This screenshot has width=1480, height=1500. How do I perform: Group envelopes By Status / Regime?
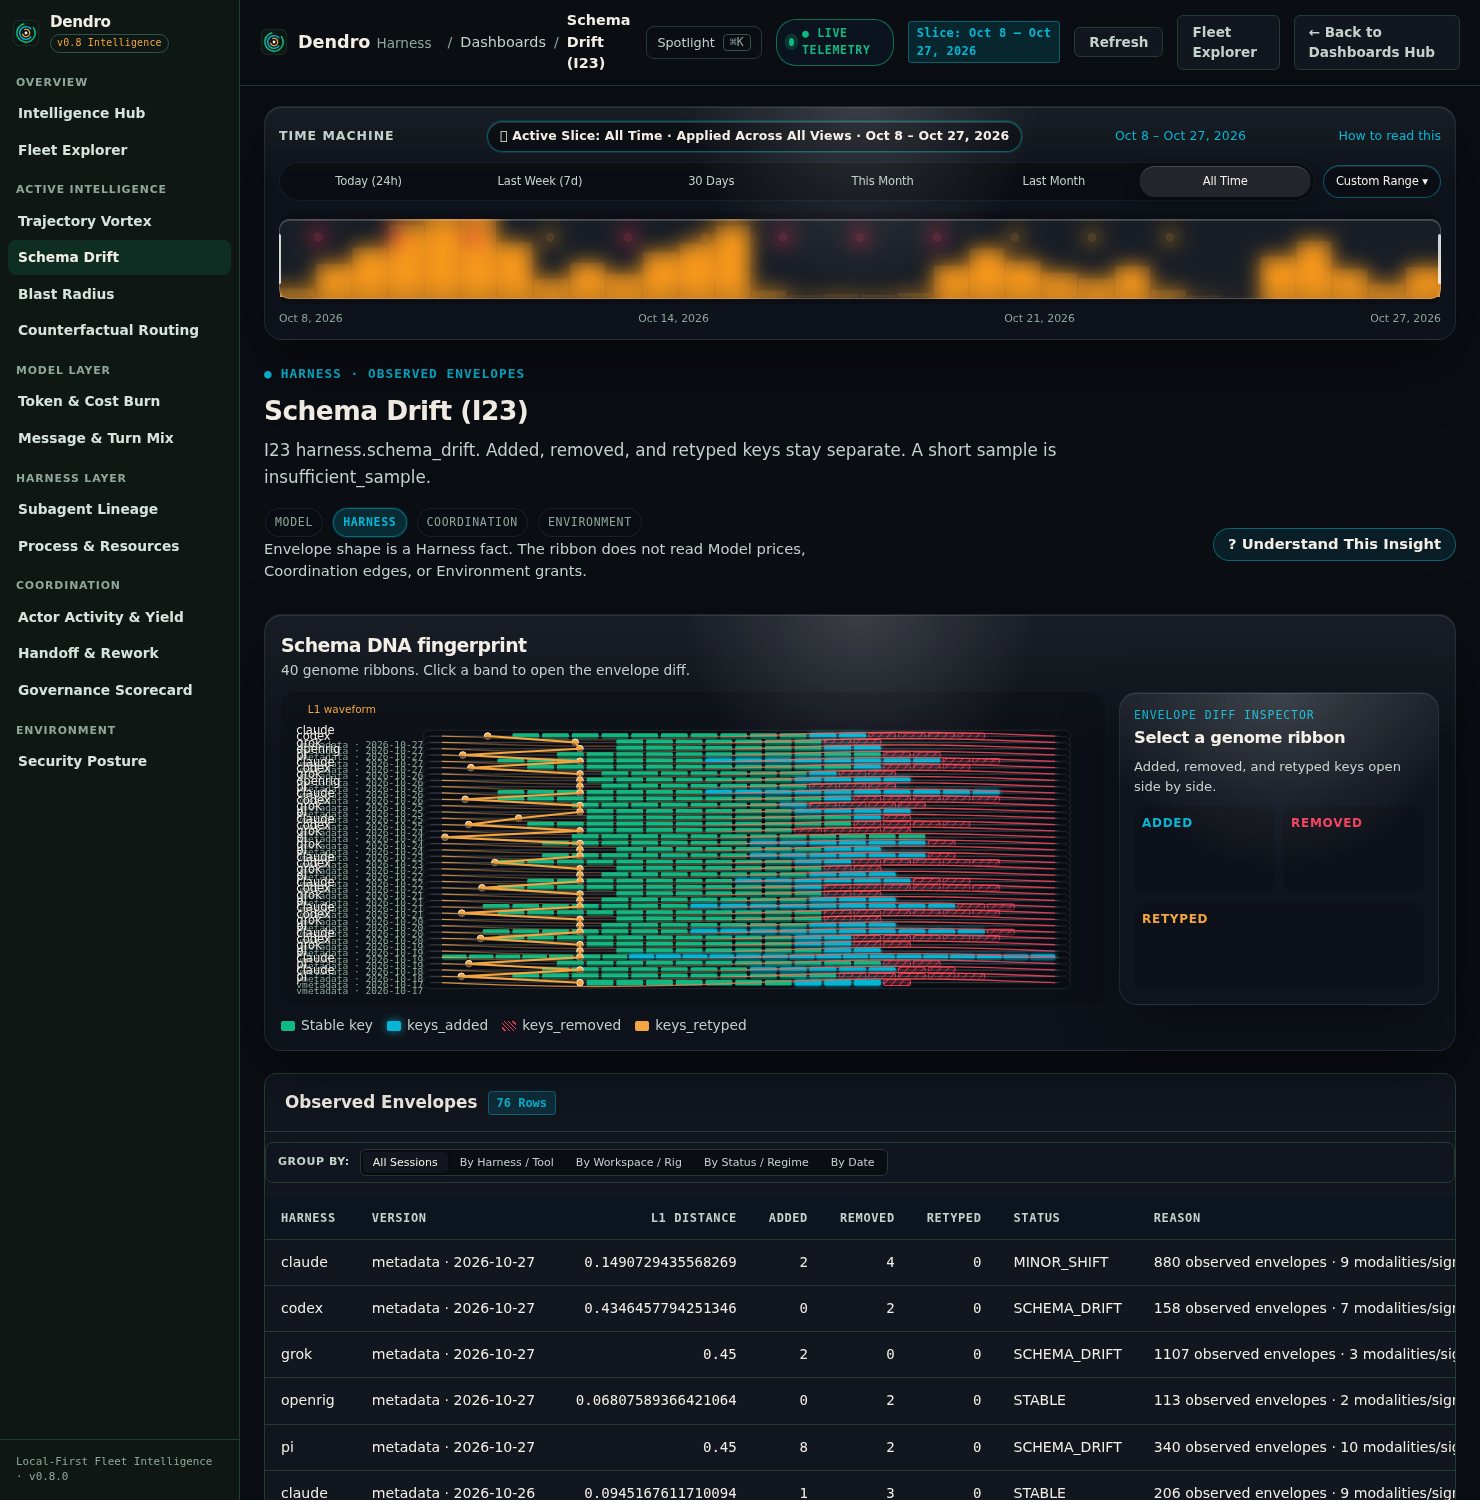click(756, 1162)
